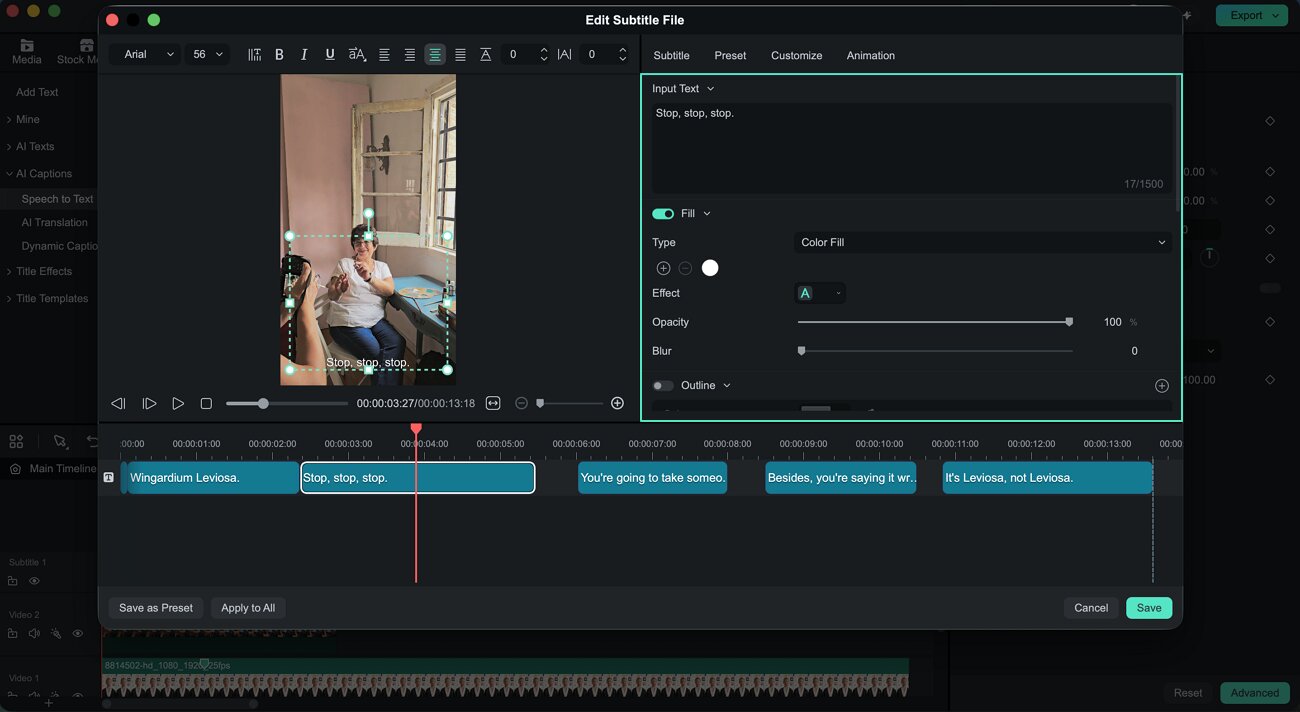Align subtitle text left
Viewport: 1300px width, 712px height.
(384, 55)
